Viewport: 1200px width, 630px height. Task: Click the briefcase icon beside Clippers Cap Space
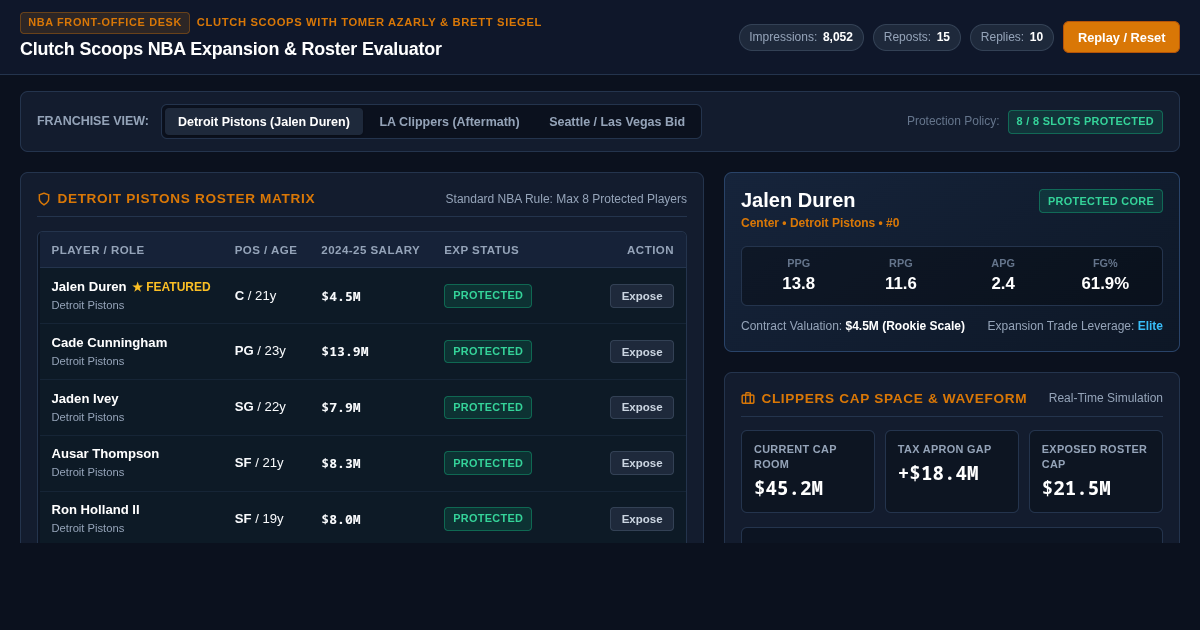[748, 398]
